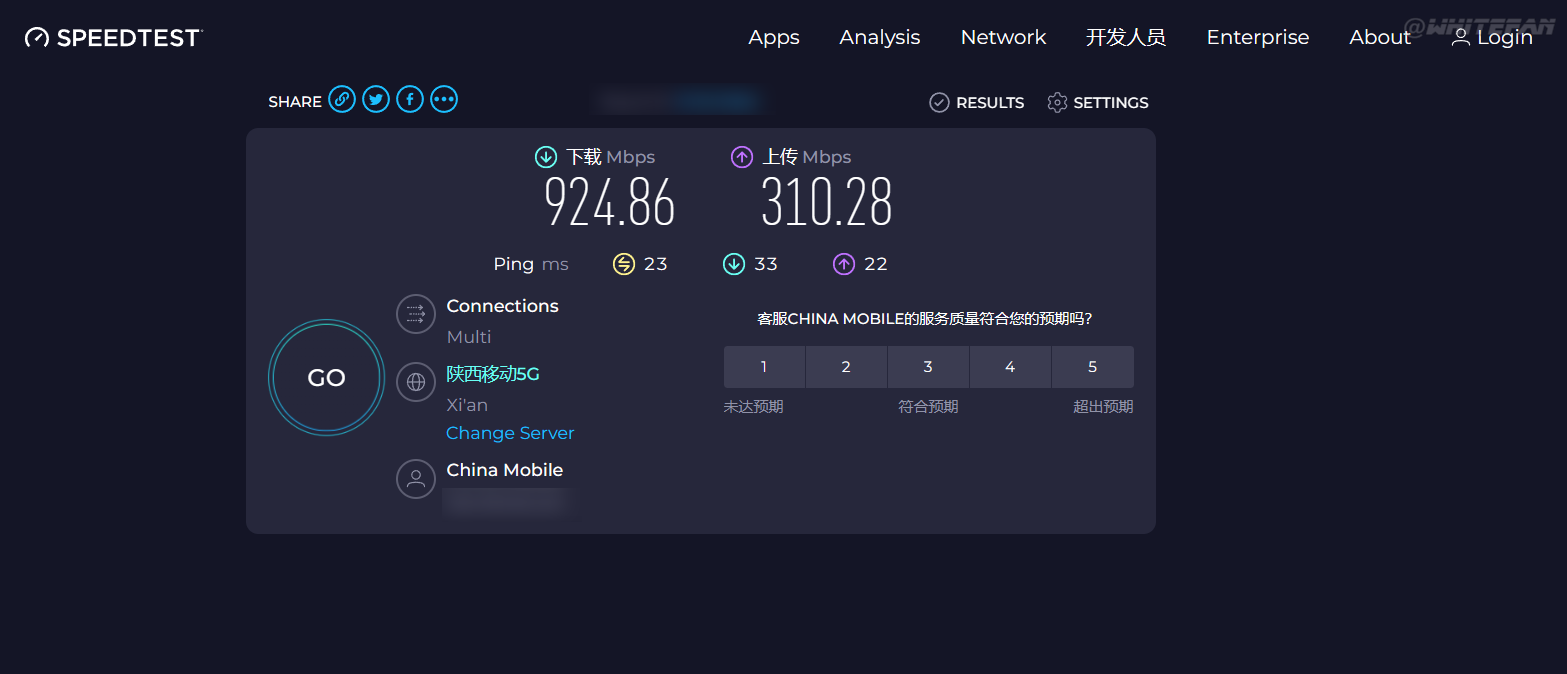This screenshot has height=674, width=1567.
Task: Rate service quality 1
Action: (764, 367)
